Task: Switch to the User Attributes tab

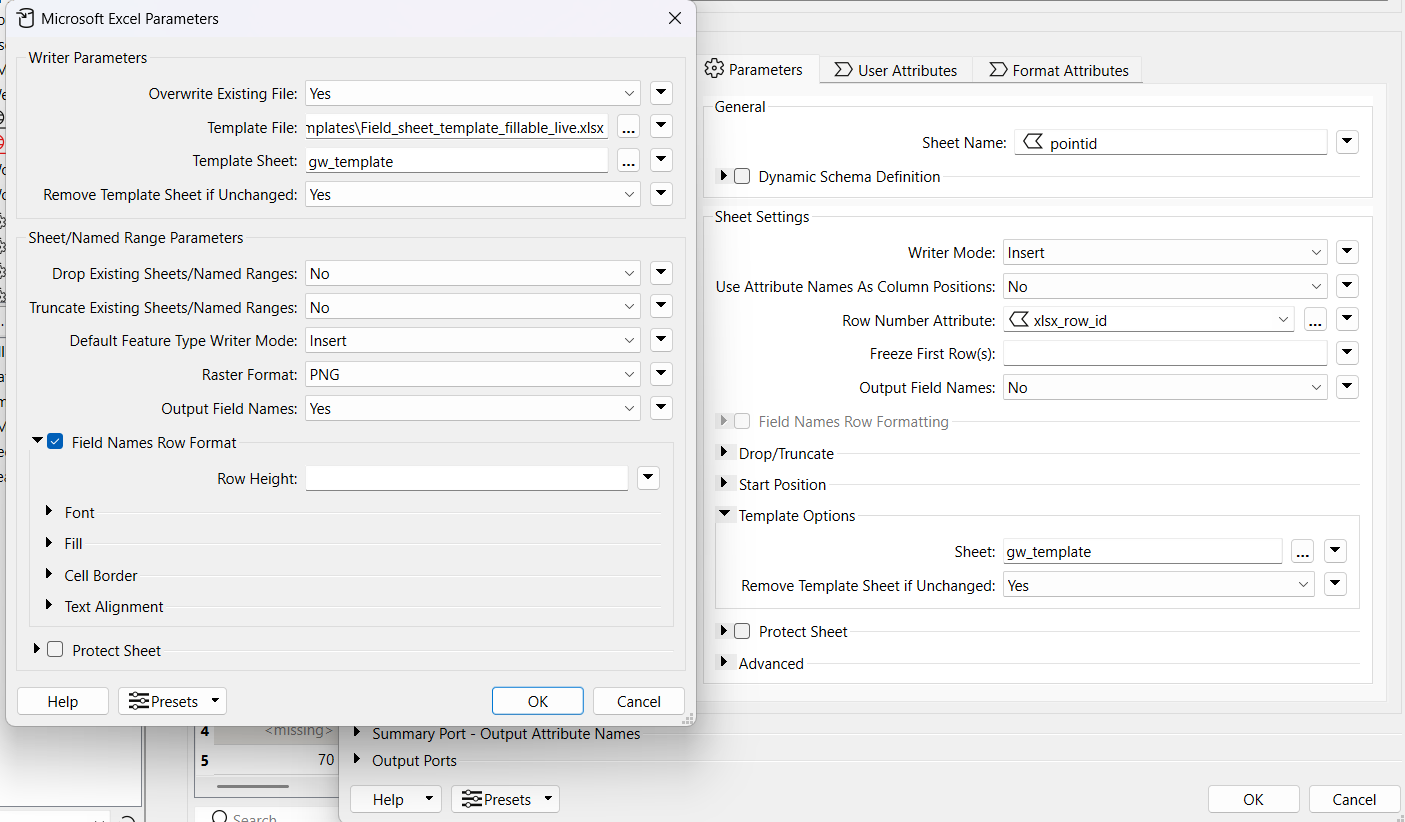Action: (x=895, y=70)
